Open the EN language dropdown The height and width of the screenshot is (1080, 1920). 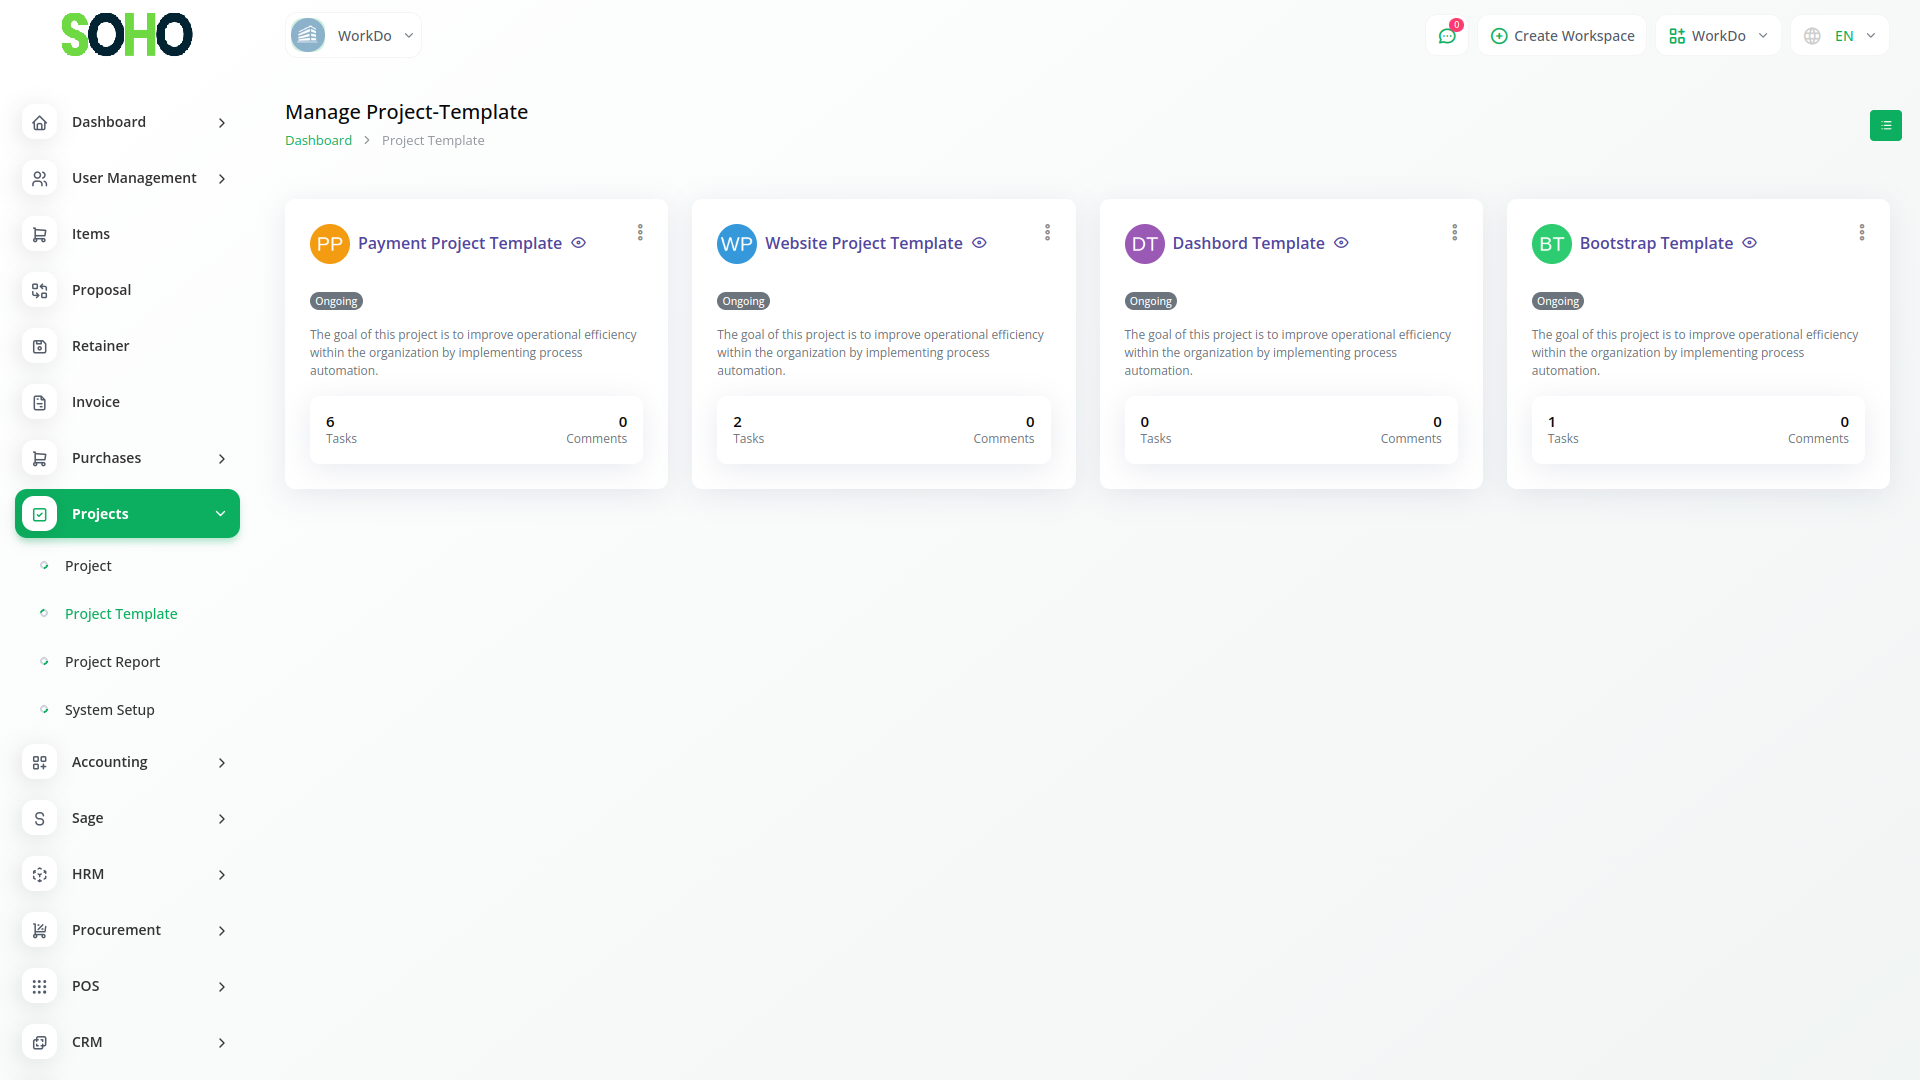(x=1840, y=36)
